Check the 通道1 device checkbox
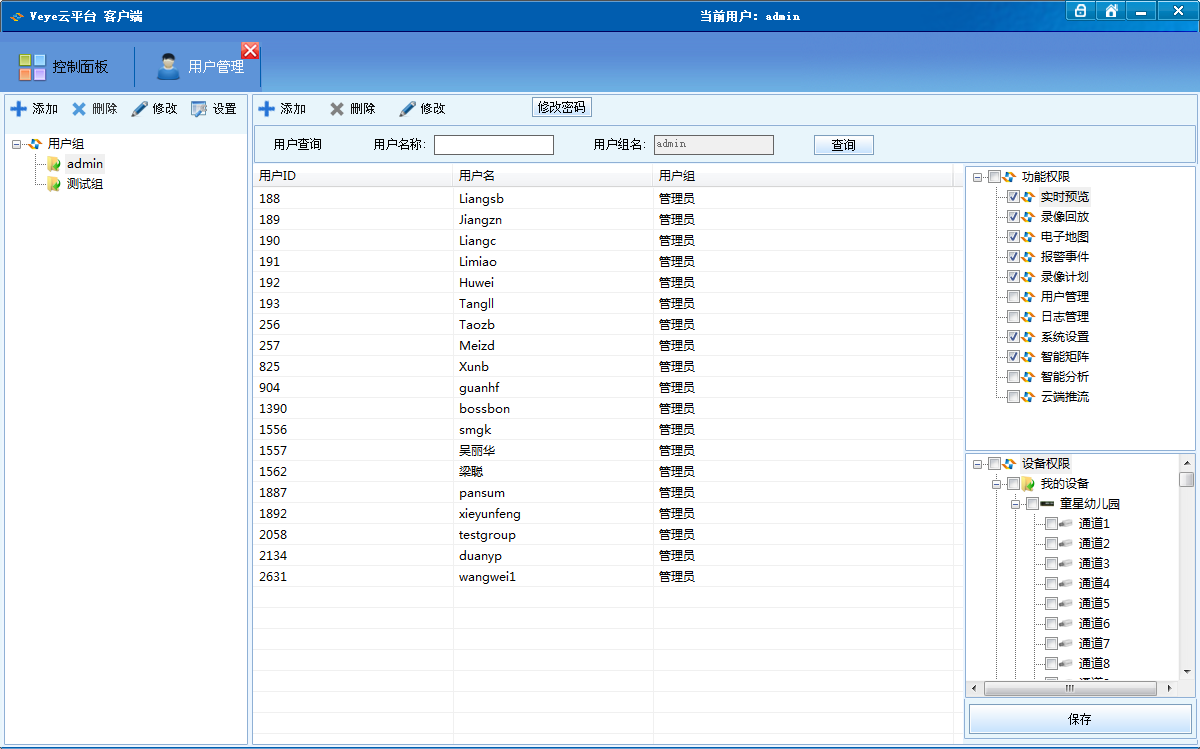 pyautogui.click(x=1051, y=524)
